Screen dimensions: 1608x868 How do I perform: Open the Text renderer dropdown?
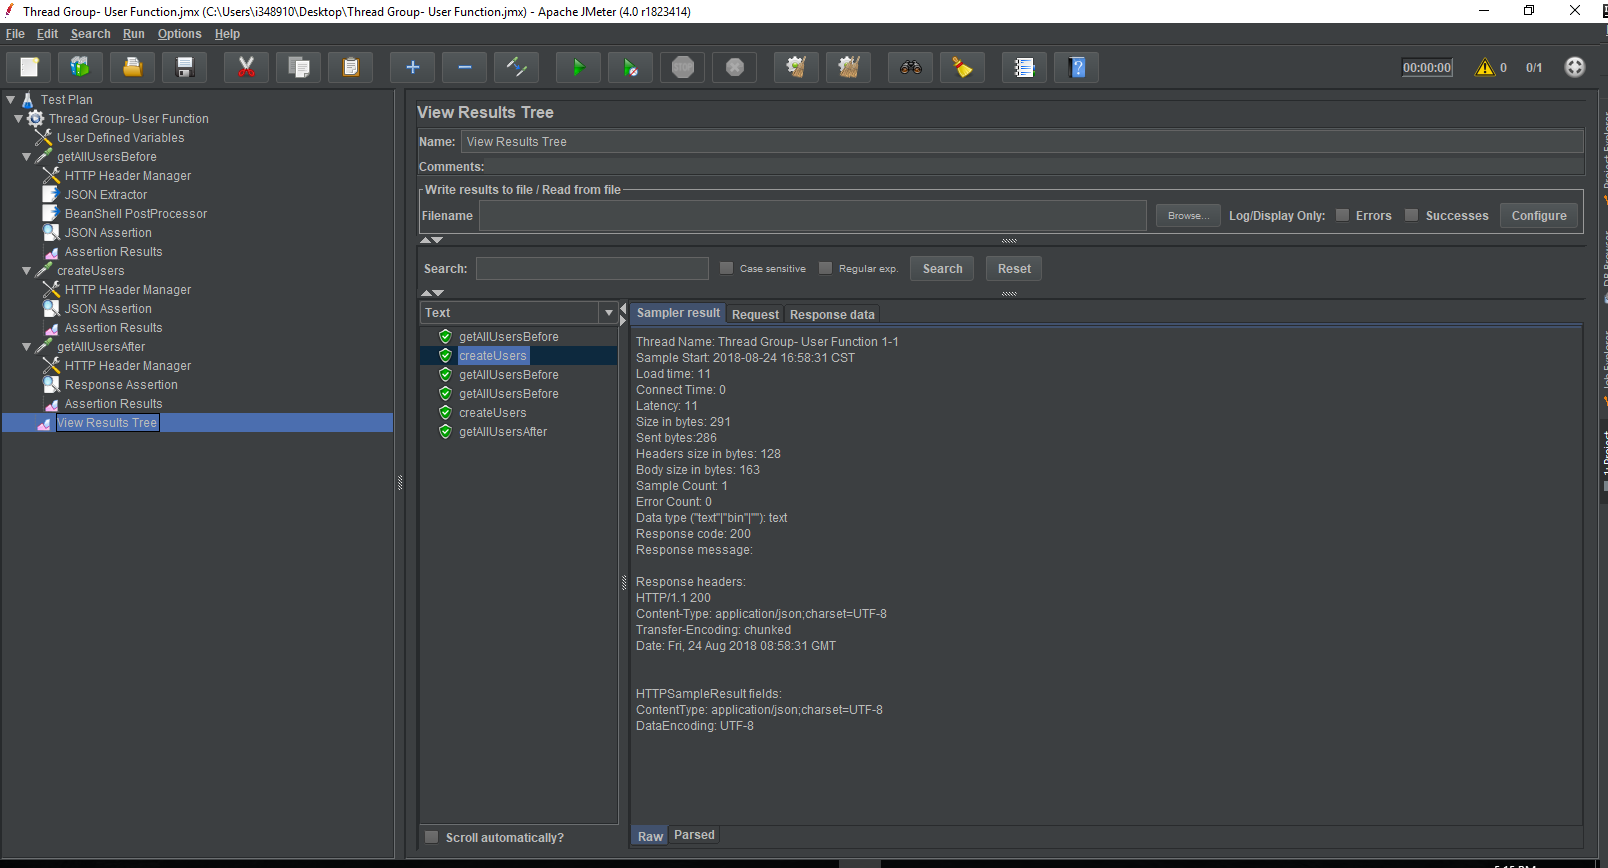(x=608, y=313)
